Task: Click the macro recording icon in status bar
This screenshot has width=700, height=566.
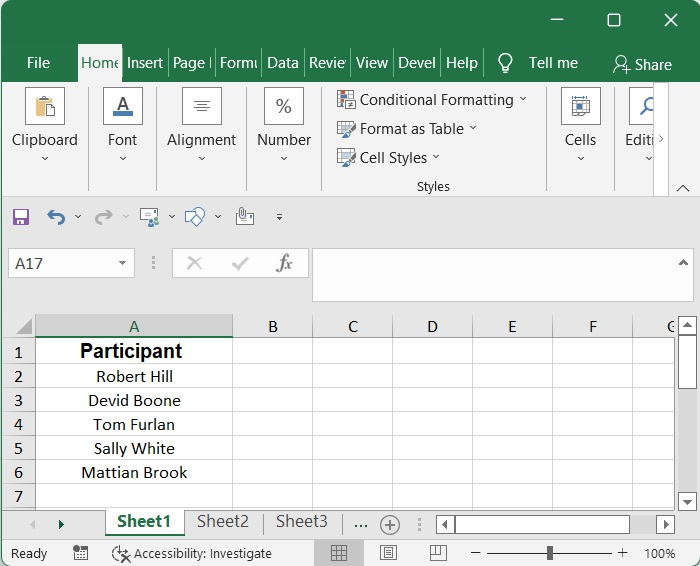Action: [x=81, y=553]
